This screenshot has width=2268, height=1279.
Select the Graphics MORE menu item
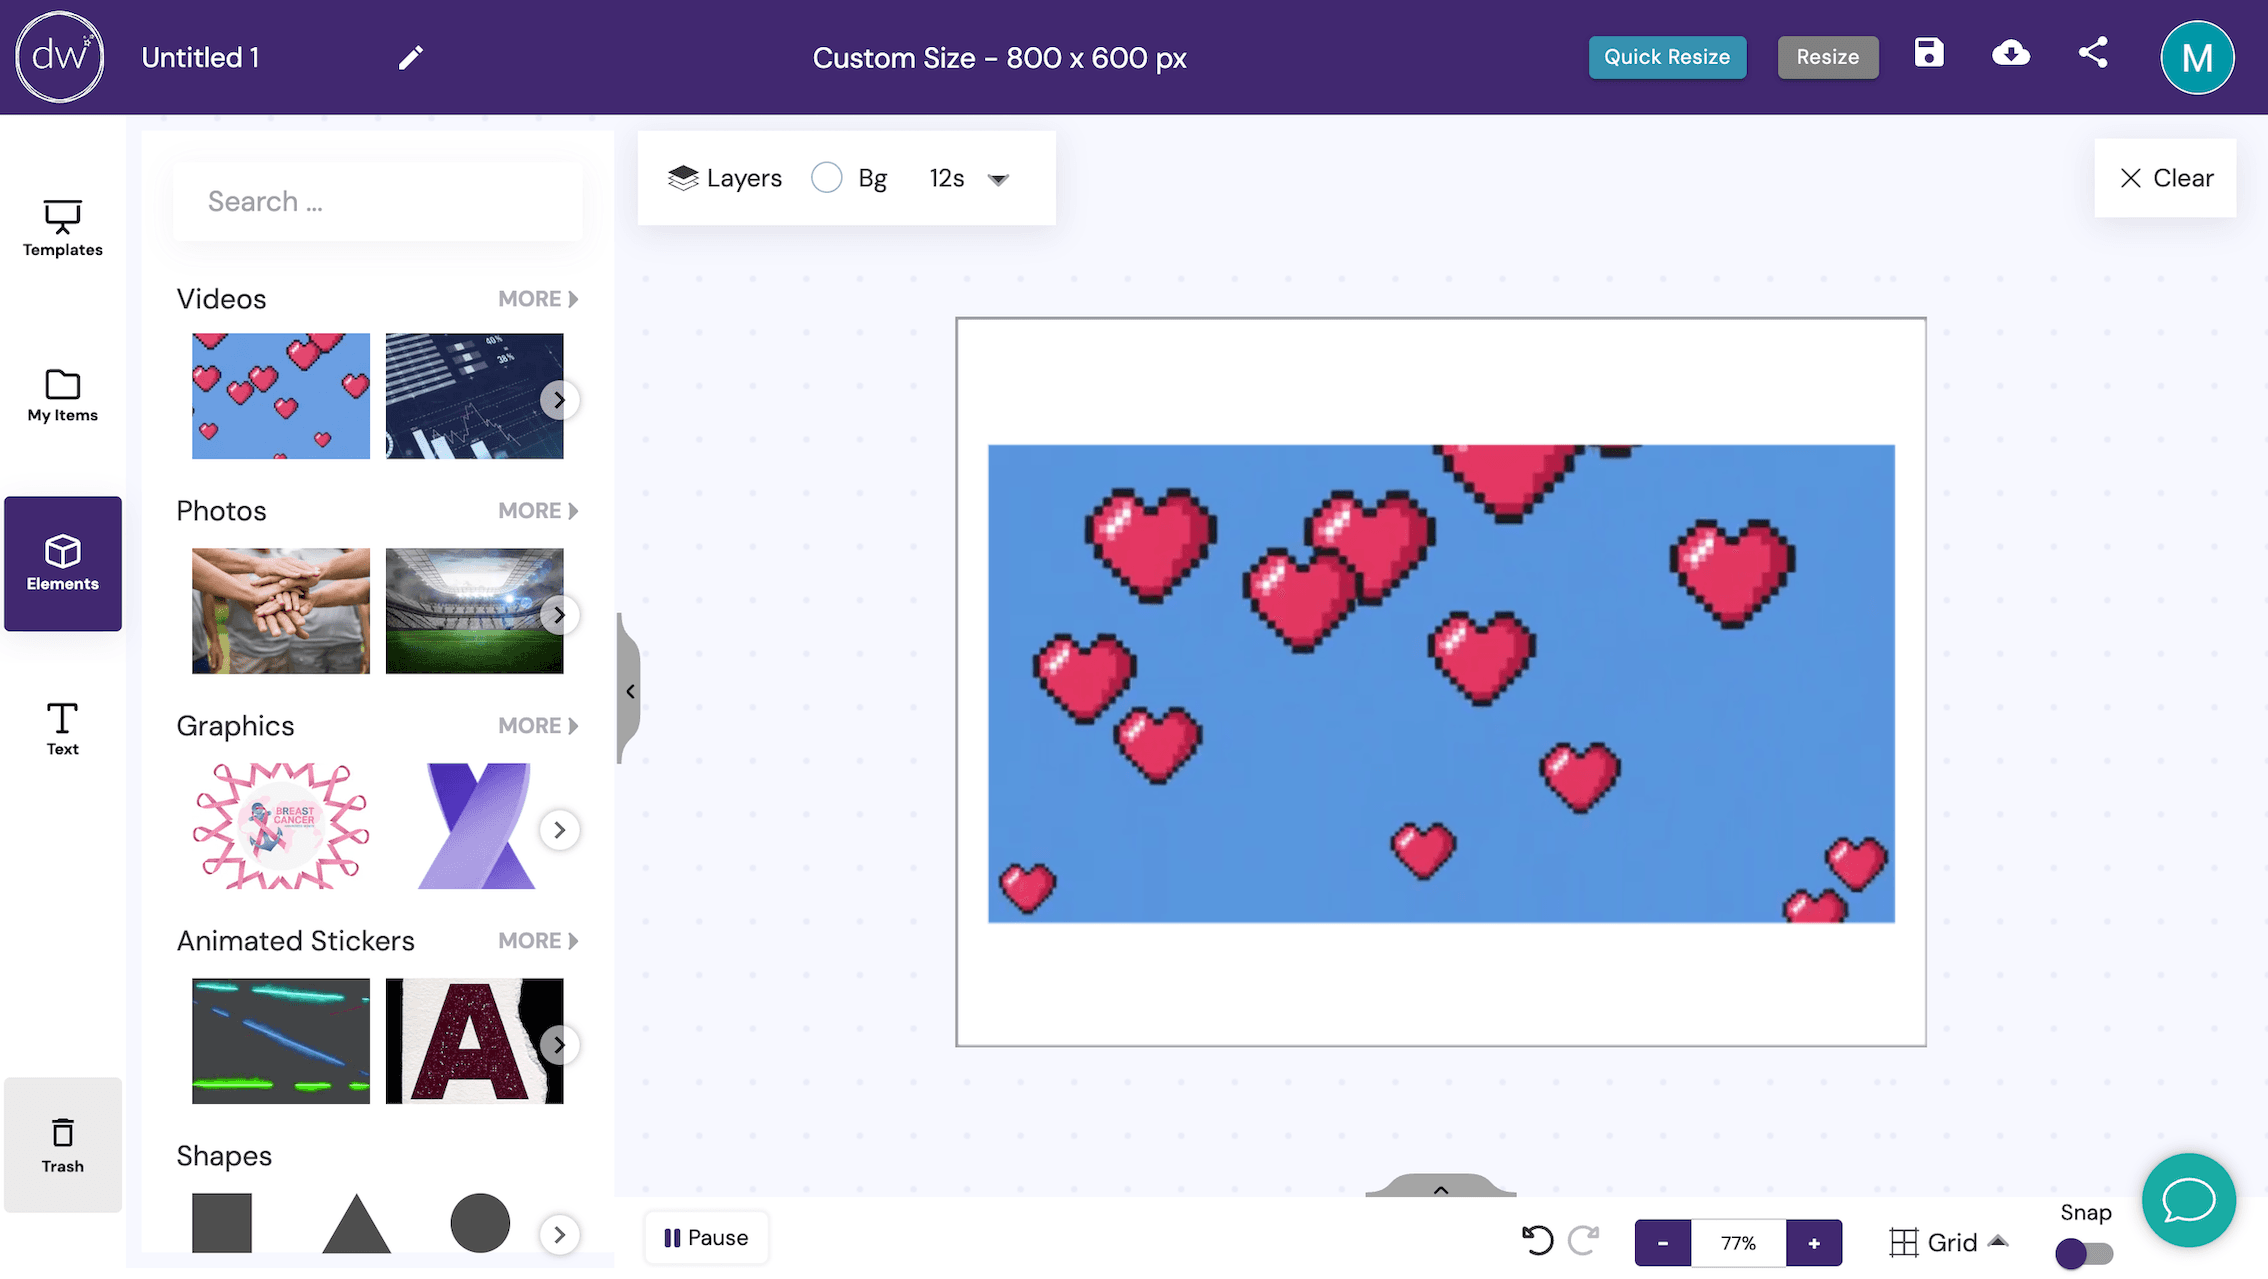click(x=536, y=724)
